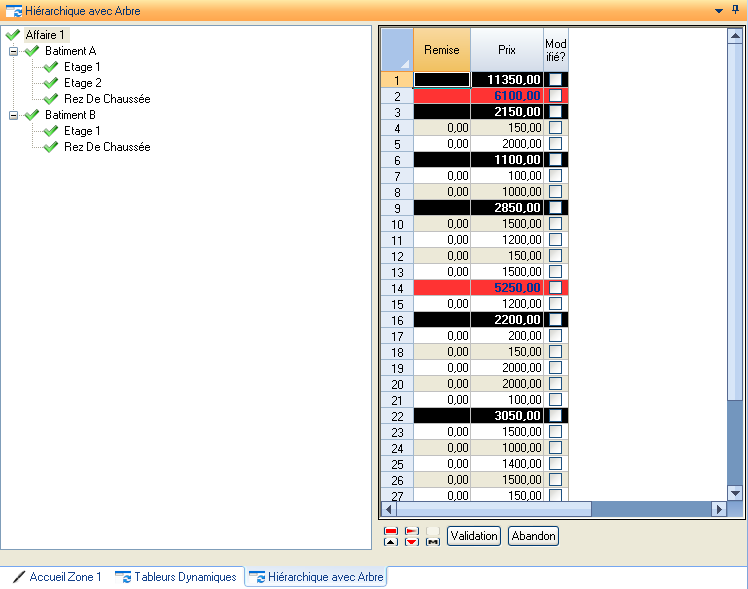Click the red flag with down-arrow icon
This screenshot has width=748, height=589.
click(x=411, y=536)
